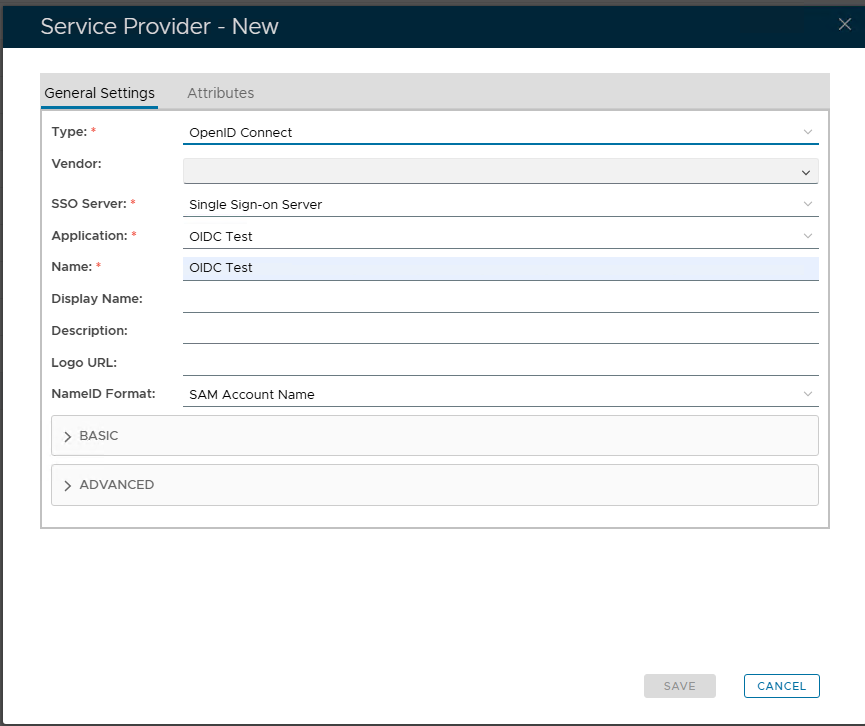This screenshot has height=726, width=865.
Task: Click the "NameID Format:" field label
Action: click(103, 394)
